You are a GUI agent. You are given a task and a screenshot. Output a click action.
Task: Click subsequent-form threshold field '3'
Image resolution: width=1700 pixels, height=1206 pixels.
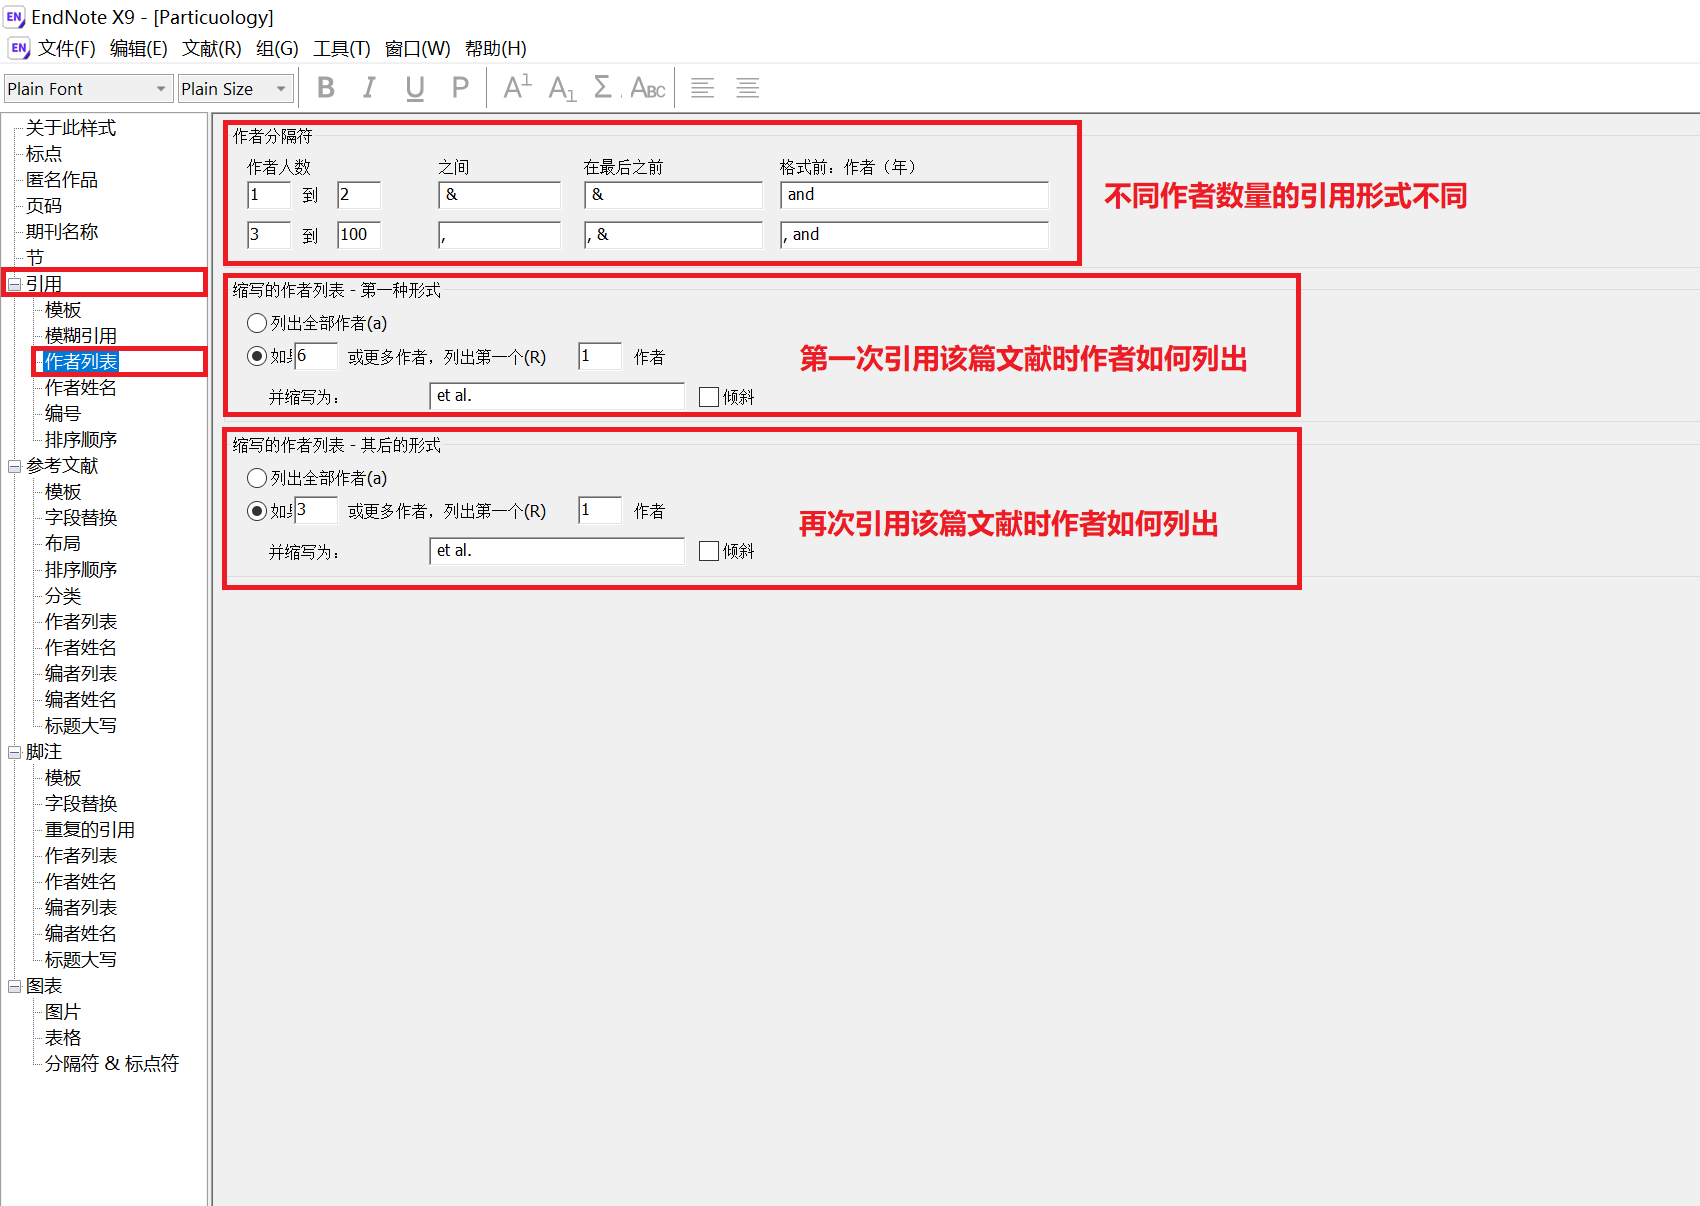tap(315, 511)
